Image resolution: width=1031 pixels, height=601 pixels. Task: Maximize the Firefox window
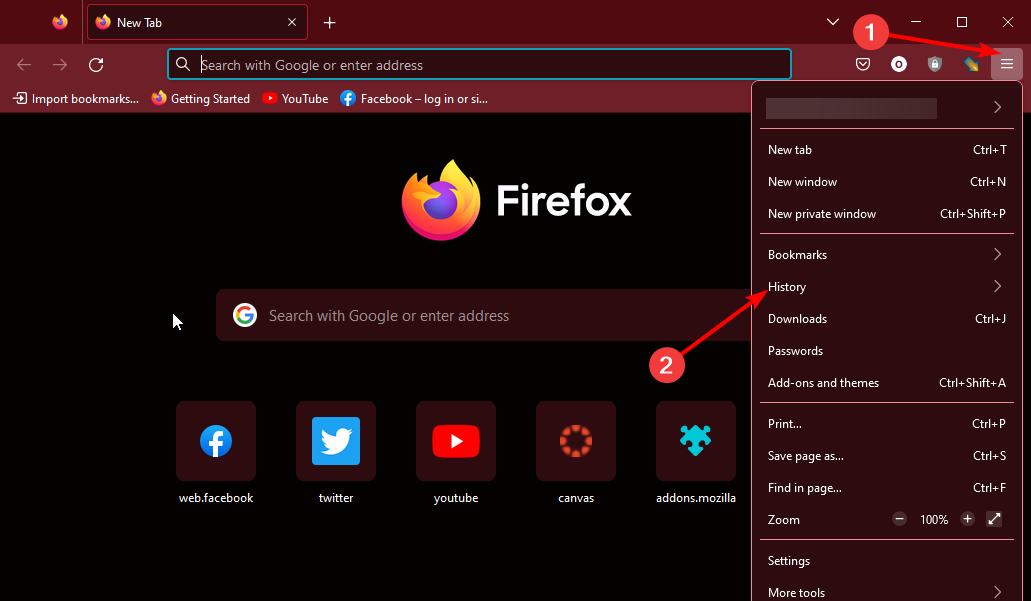click(x=962, y=22)
